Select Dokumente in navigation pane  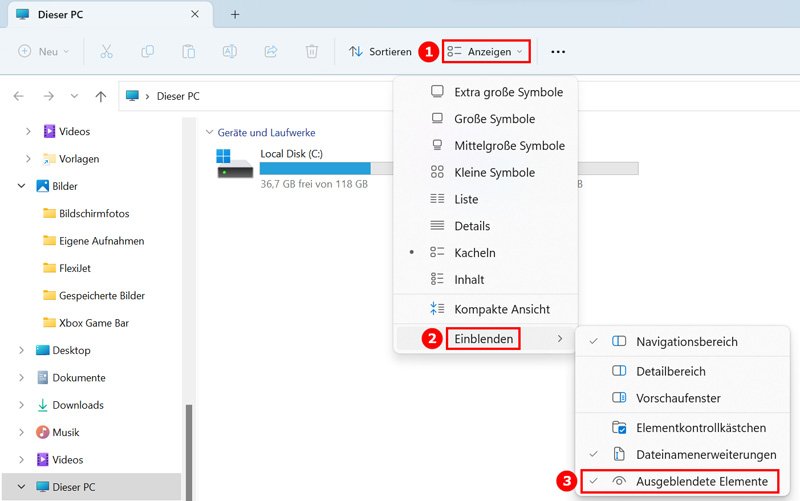pyautogui.click(x=71, y=378)
